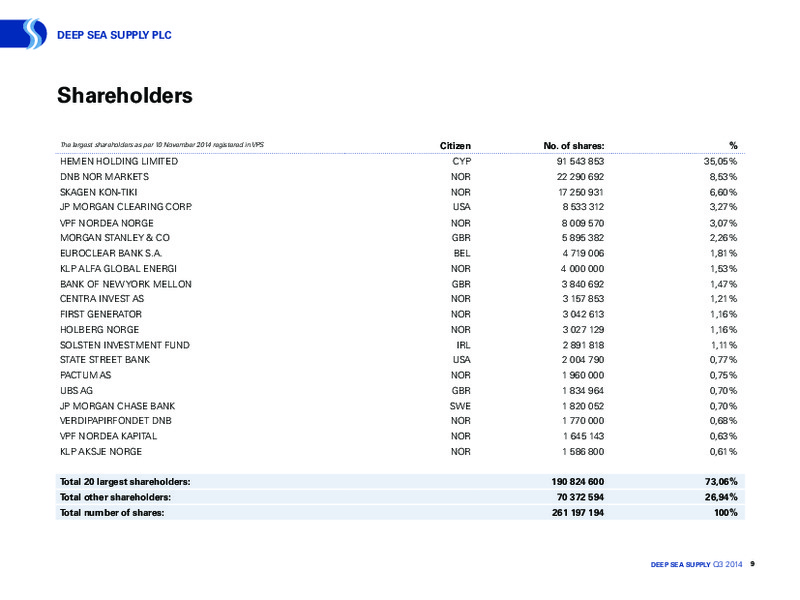
Task: Click the Citizen column header
Action: (455, 146)
